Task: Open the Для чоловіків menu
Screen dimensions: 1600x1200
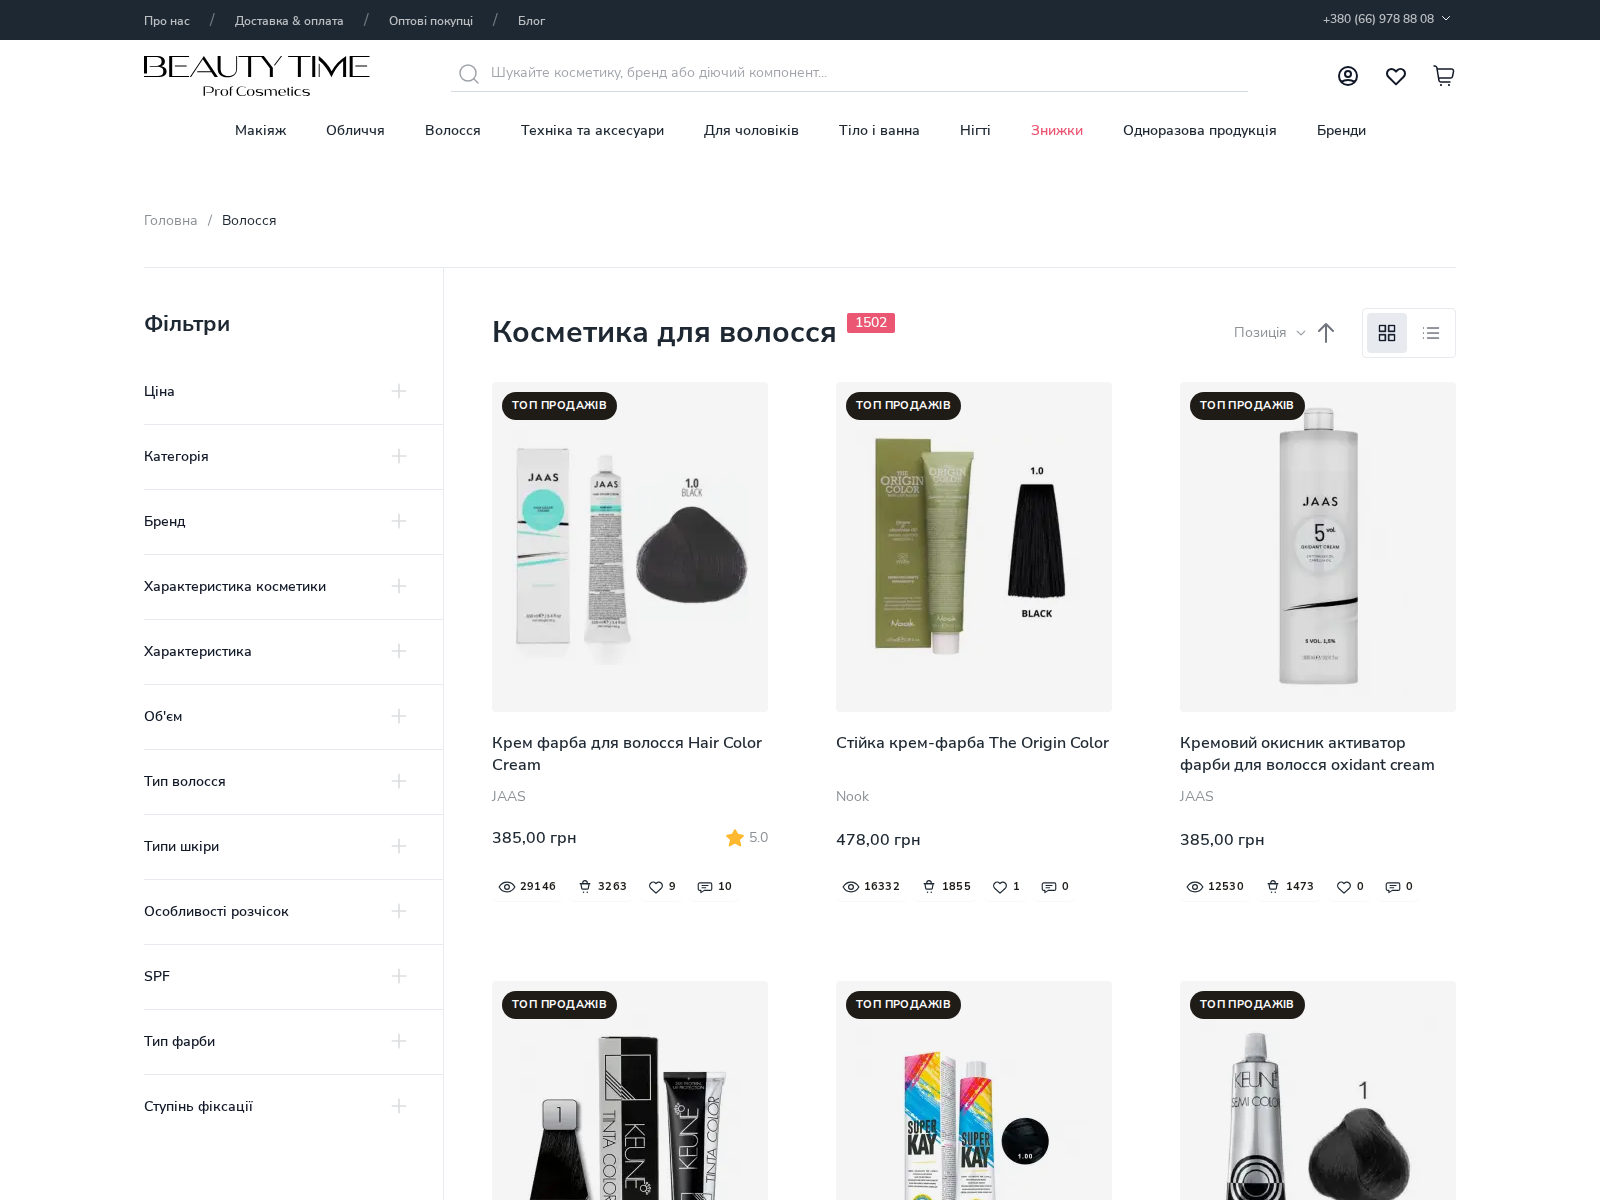Action: pos(751,131)
